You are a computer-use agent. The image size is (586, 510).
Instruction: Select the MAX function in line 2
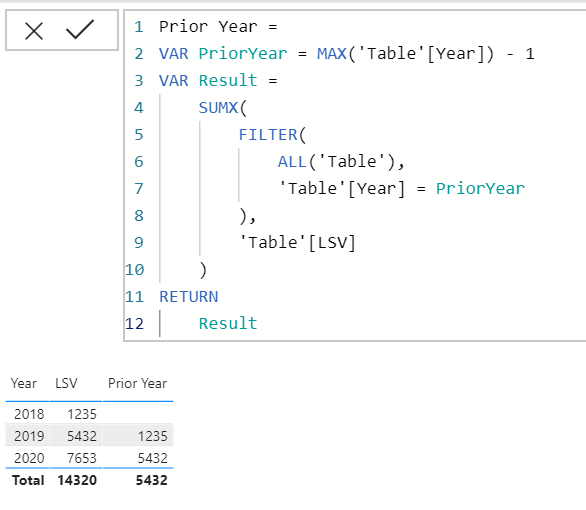tap(331, 54)
